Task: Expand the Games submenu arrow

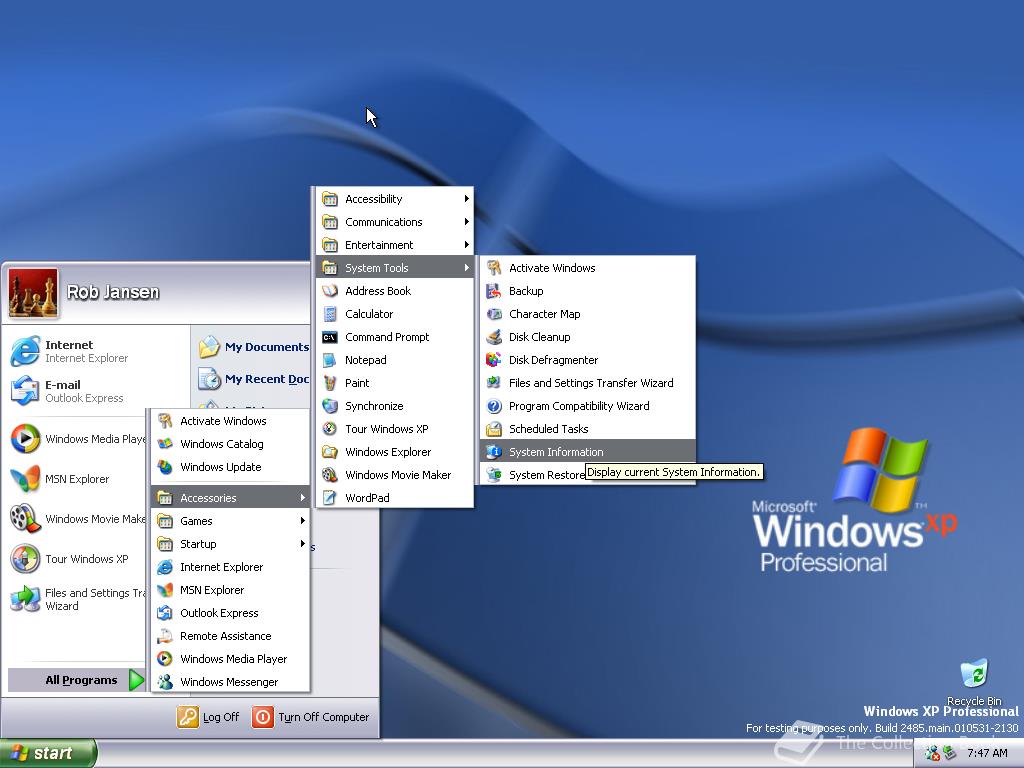Action: (x=302, y=520)
